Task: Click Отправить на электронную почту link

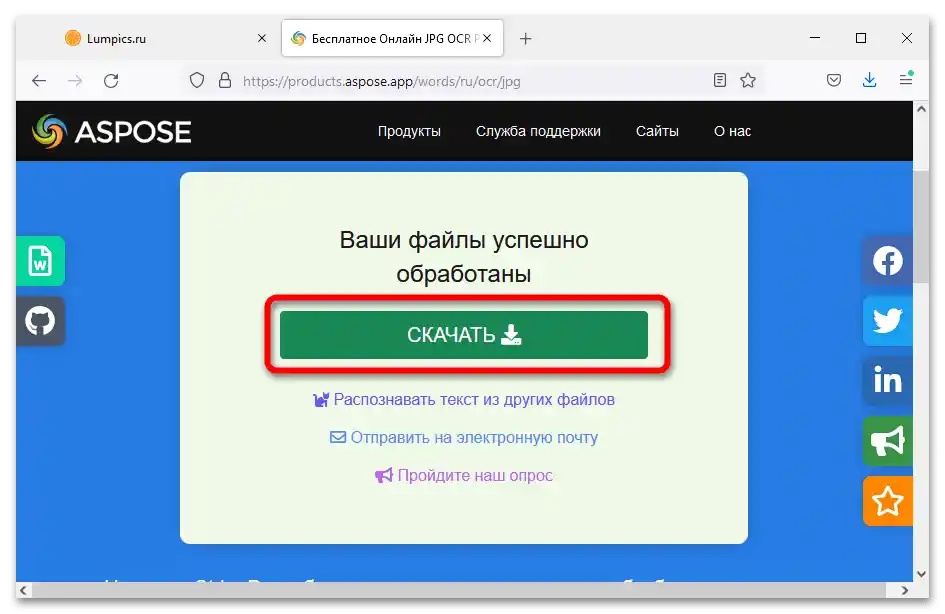Action: pyautogui.click(x=464, y=437)
